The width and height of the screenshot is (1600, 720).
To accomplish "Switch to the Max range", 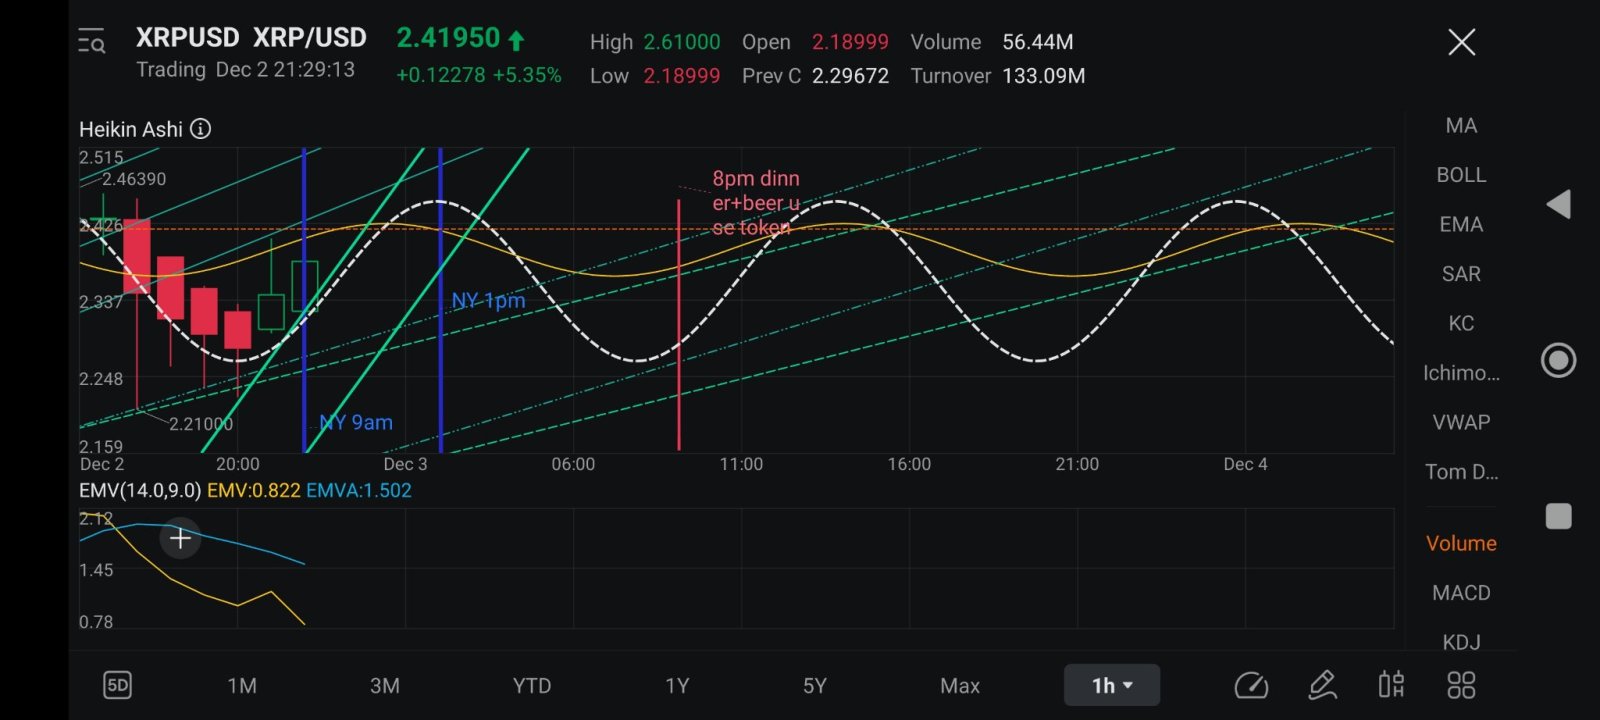I will 960,685.
